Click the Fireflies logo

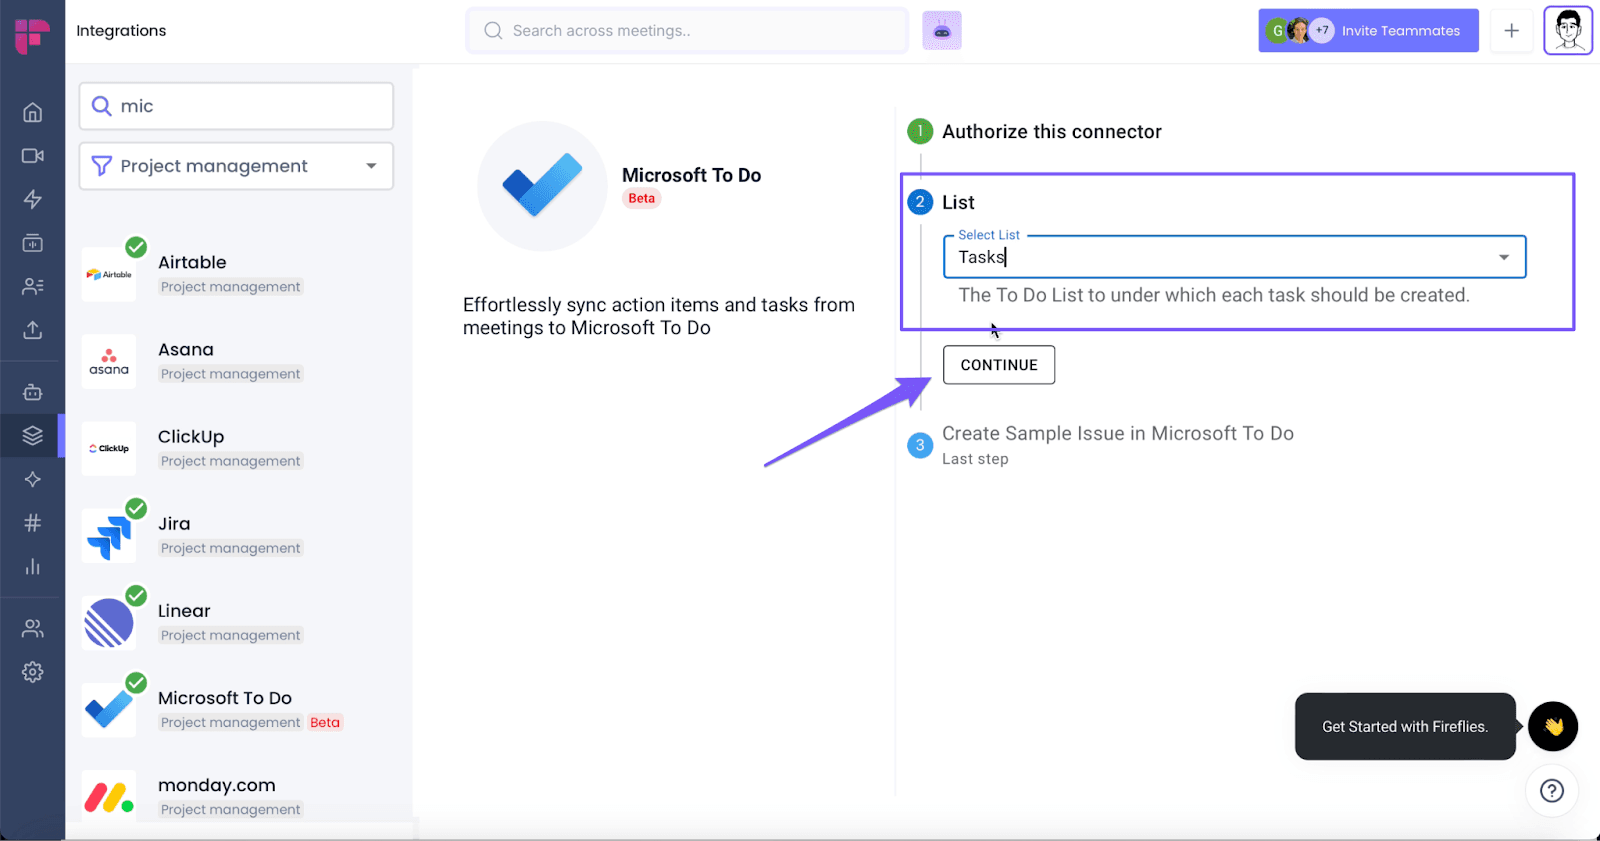pos(32,35)
